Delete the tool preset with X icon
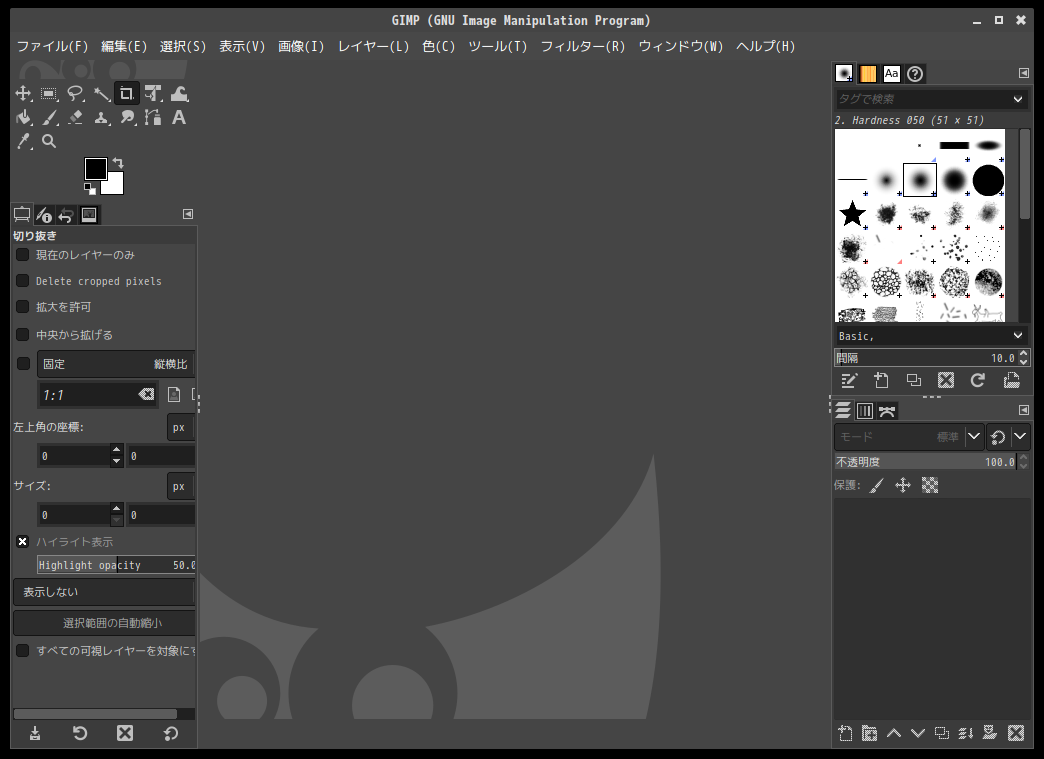 coord(125,733)
